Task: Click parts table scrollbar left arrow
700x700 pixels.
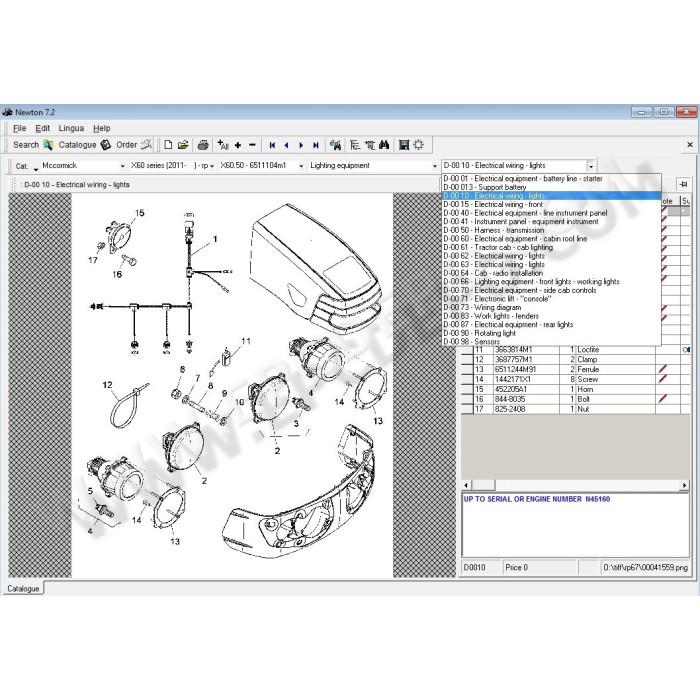Action: click(466, 485)
